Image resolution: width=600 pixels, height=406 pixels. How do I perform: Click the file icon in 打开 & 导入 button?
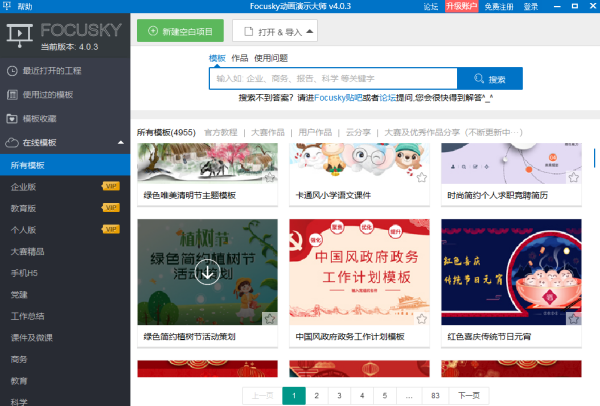point(249,31)
